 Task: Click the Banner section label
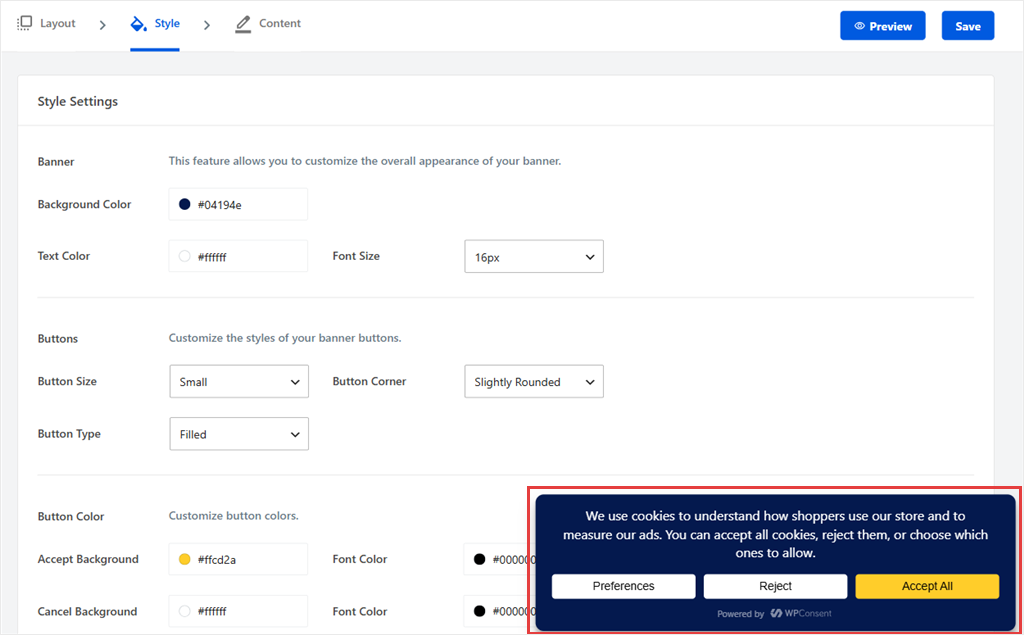tap(56, 161)
